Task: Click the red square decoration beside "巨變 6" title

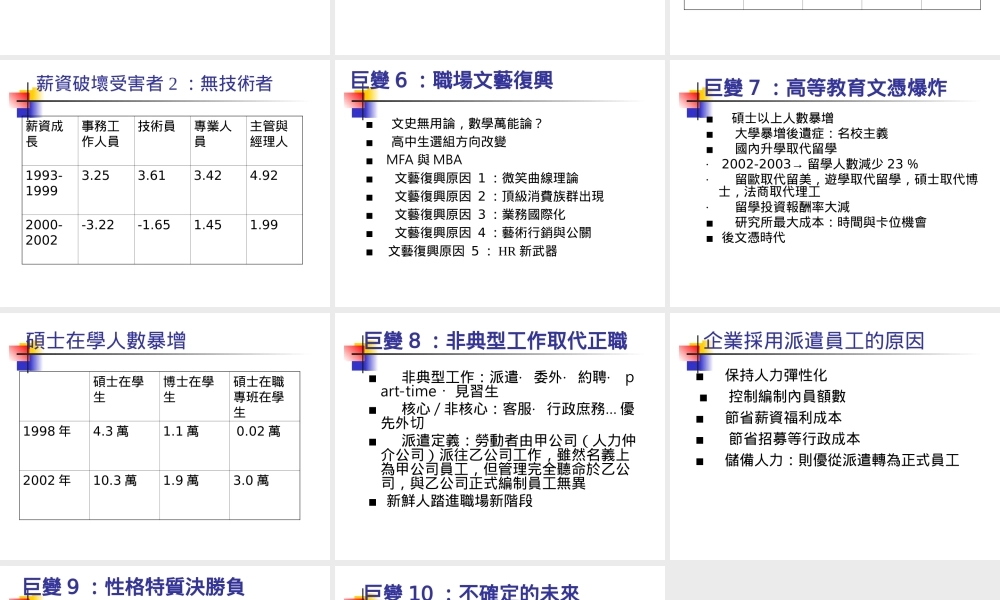Action: click(x=352, y=100)
